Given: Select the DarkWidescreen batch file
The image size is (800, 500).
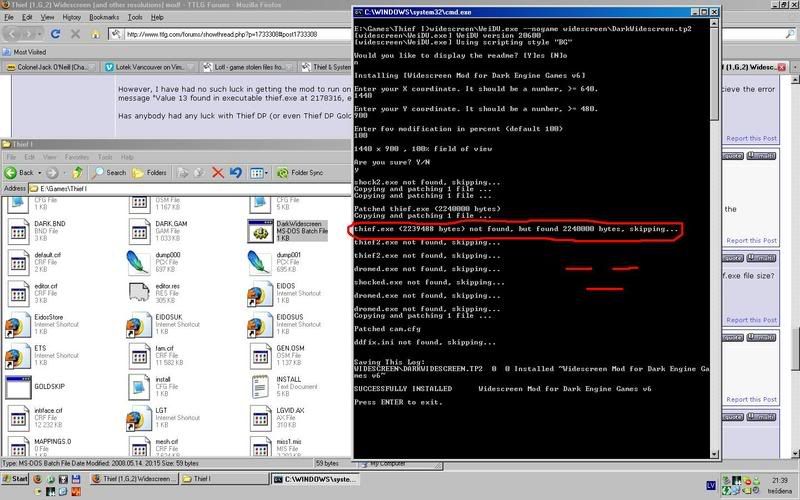Looking at the screenshot, I should coord(262,227).
